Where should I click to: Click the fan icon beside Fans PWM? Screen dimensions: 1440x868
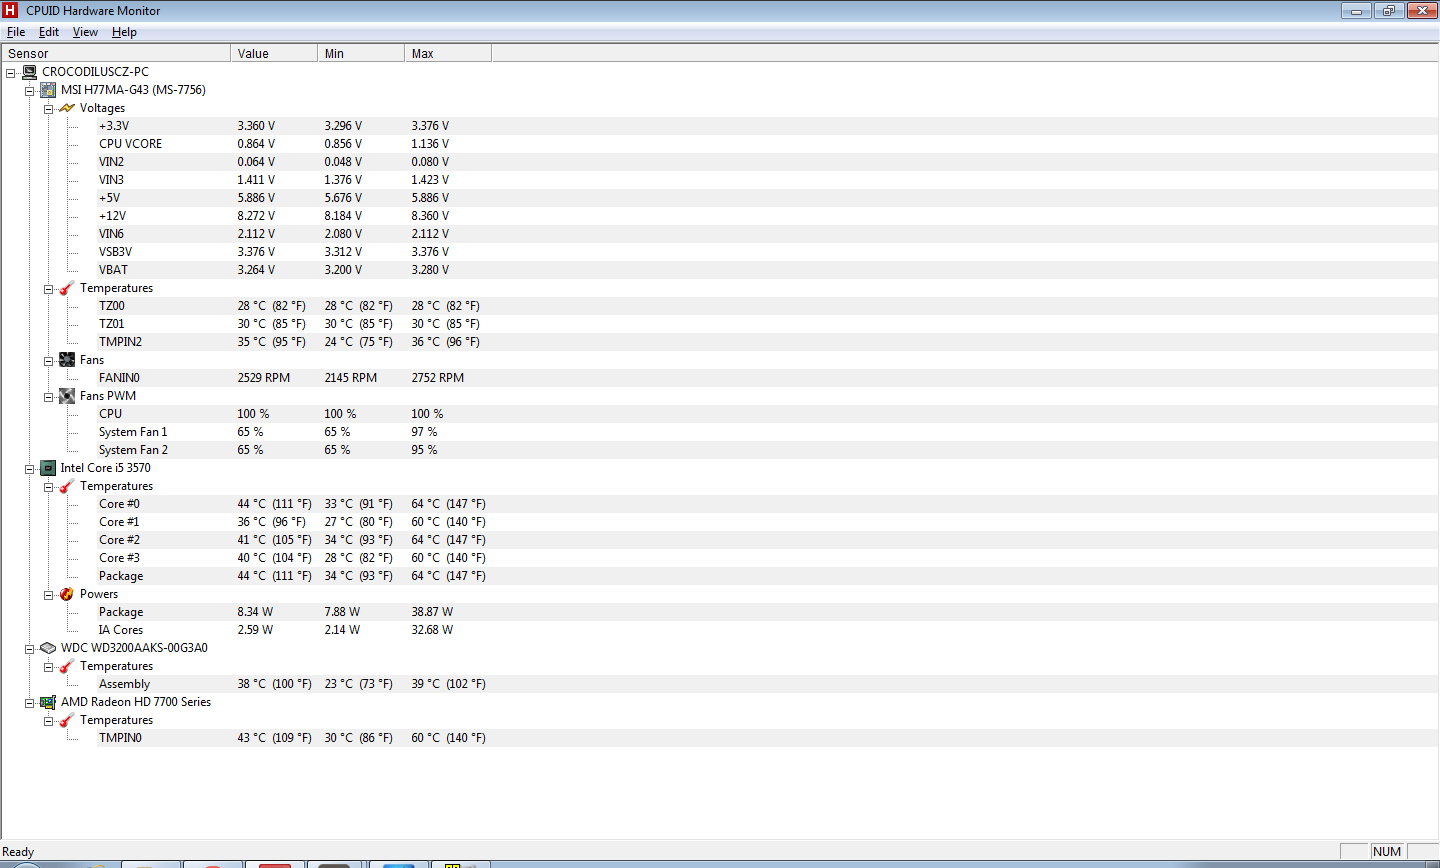pos(67,396)
